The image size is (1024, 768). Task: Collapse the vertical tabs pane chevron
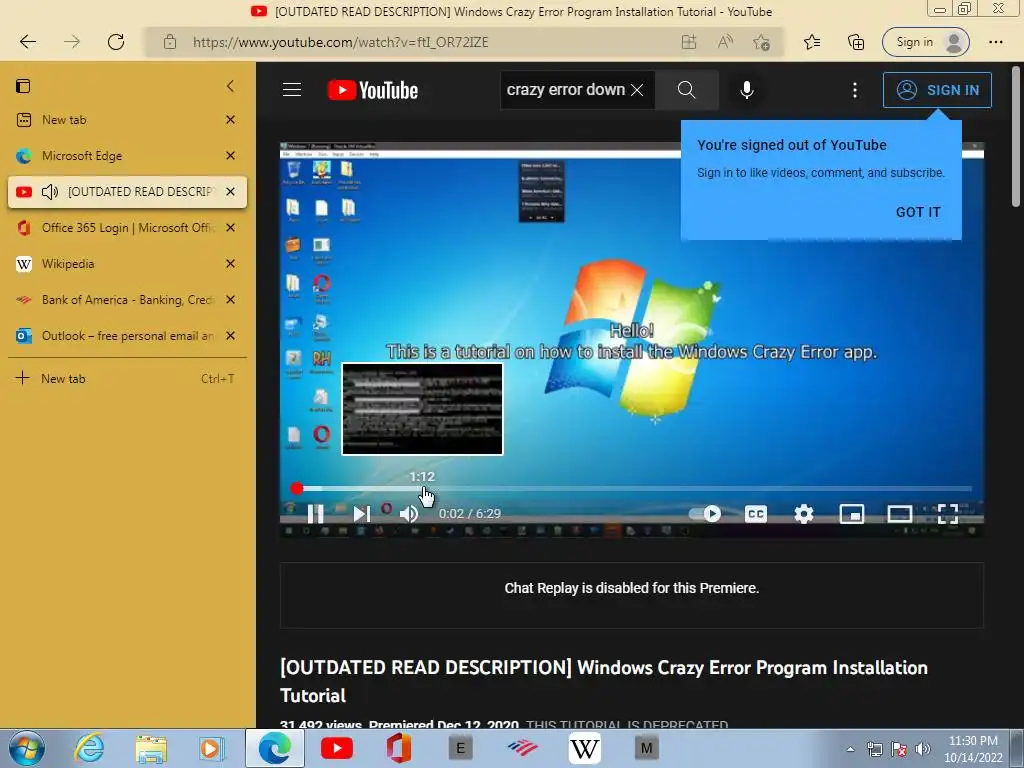(x=230, y=86)
